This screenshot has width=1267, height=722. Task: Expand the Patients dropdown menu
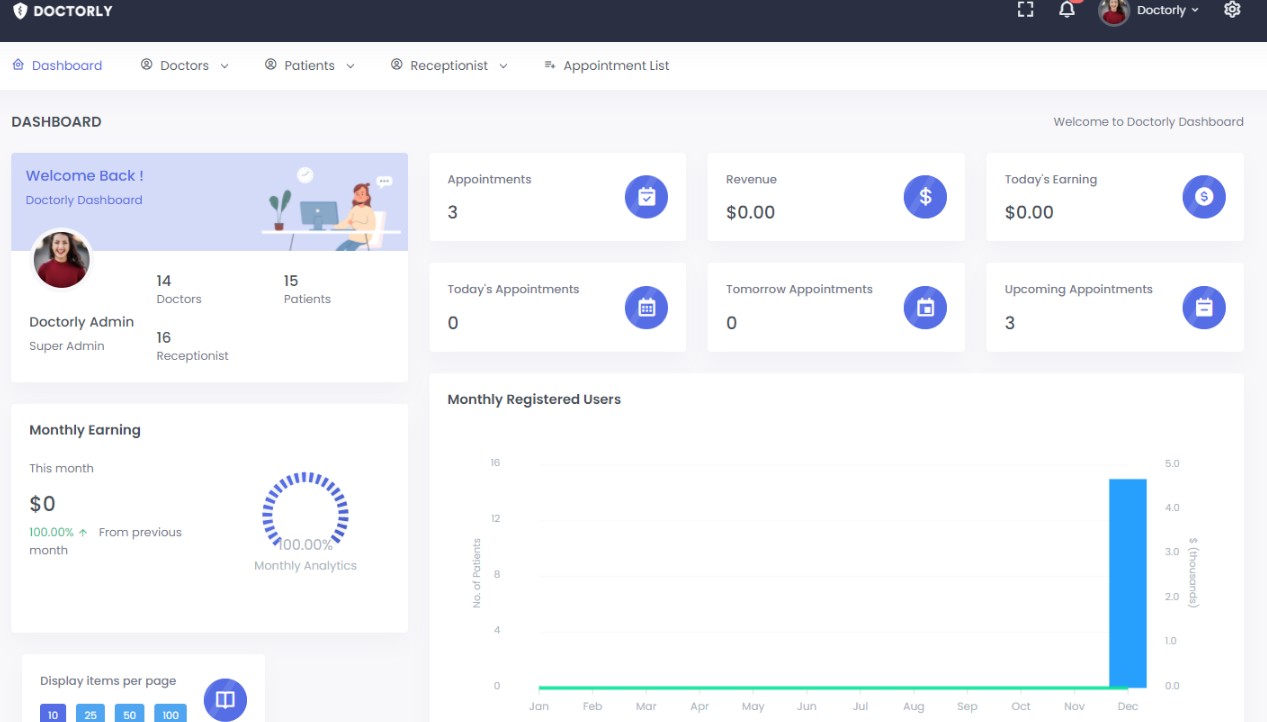point(310,66)
